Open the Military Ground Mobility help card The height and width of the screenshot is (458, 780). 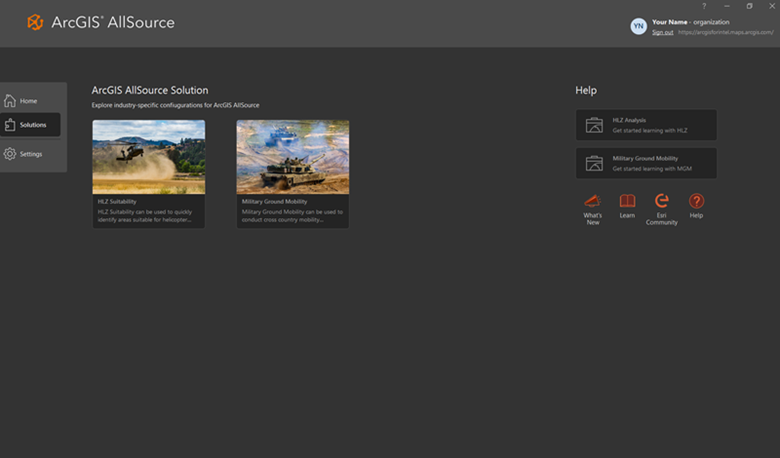pos(646,163)
